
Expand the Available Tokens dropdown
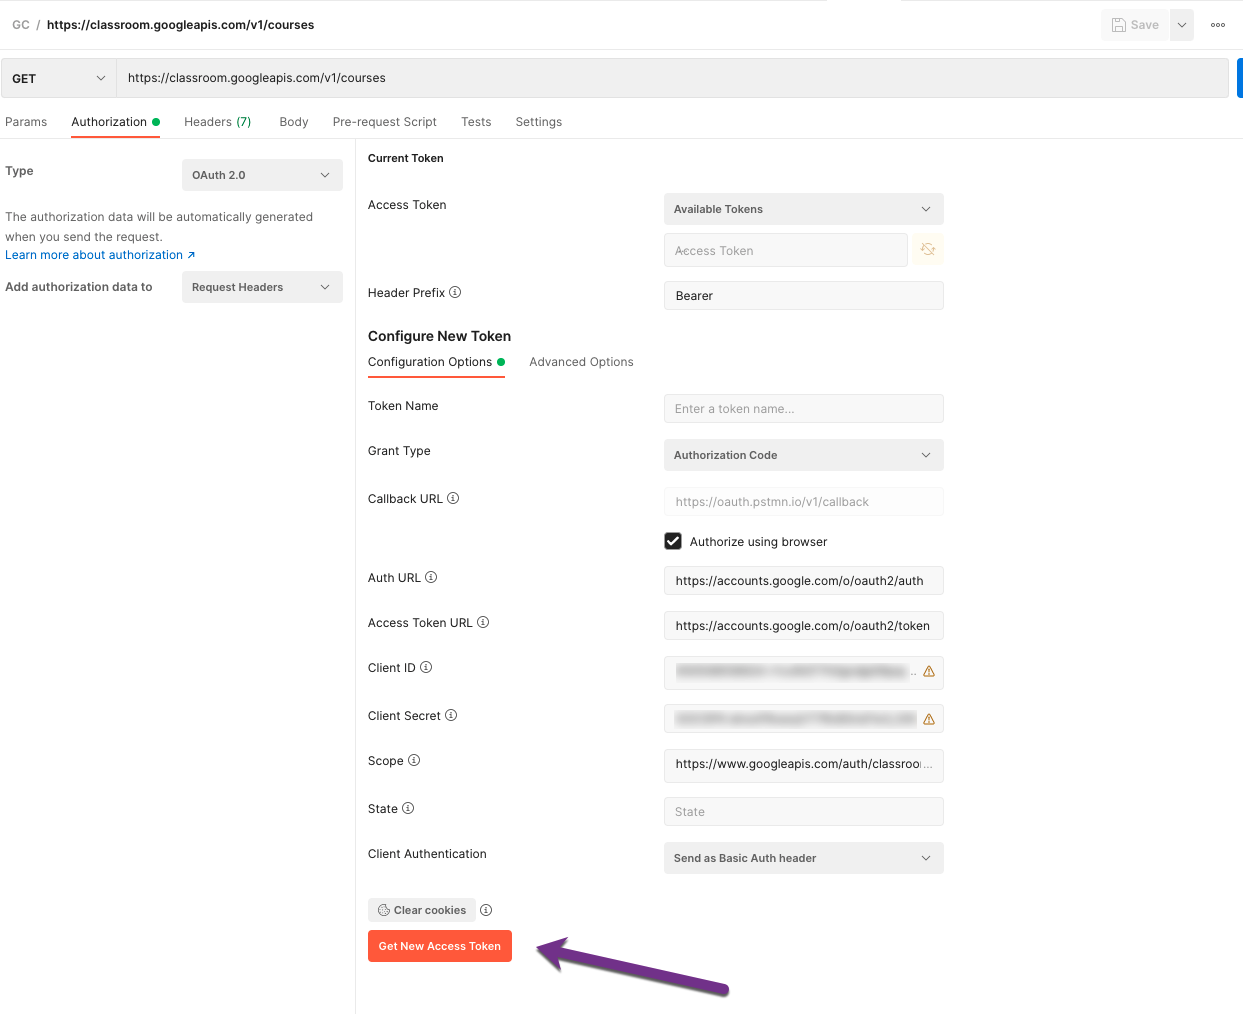(x=803, y=209)
